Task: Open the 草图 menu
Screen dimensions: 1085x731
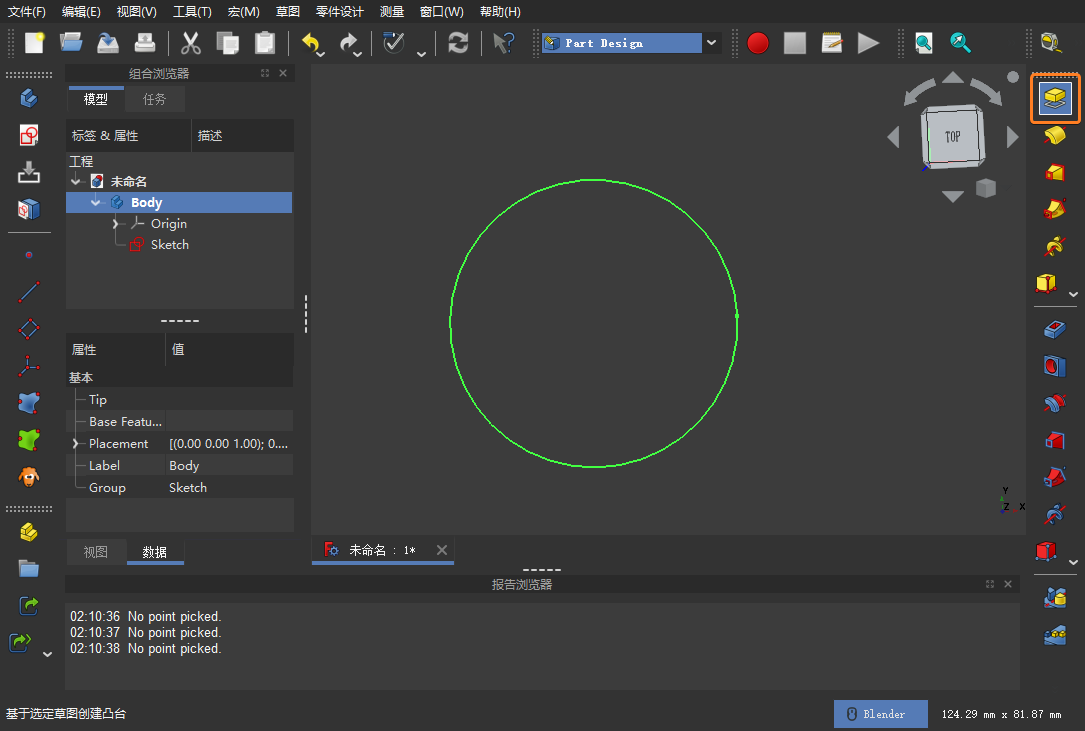Action: [288, 12]
